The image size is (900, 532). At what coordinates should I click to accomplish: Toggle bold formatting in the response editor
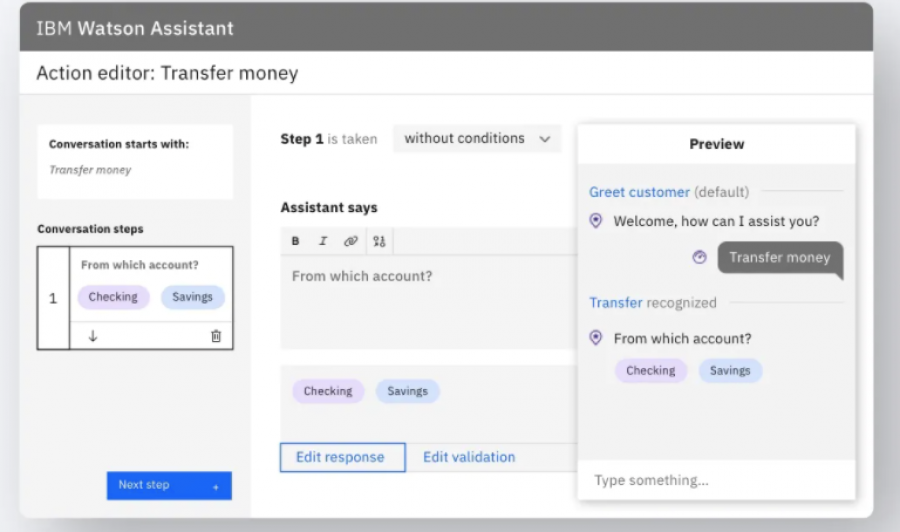[x=296, y=241]
